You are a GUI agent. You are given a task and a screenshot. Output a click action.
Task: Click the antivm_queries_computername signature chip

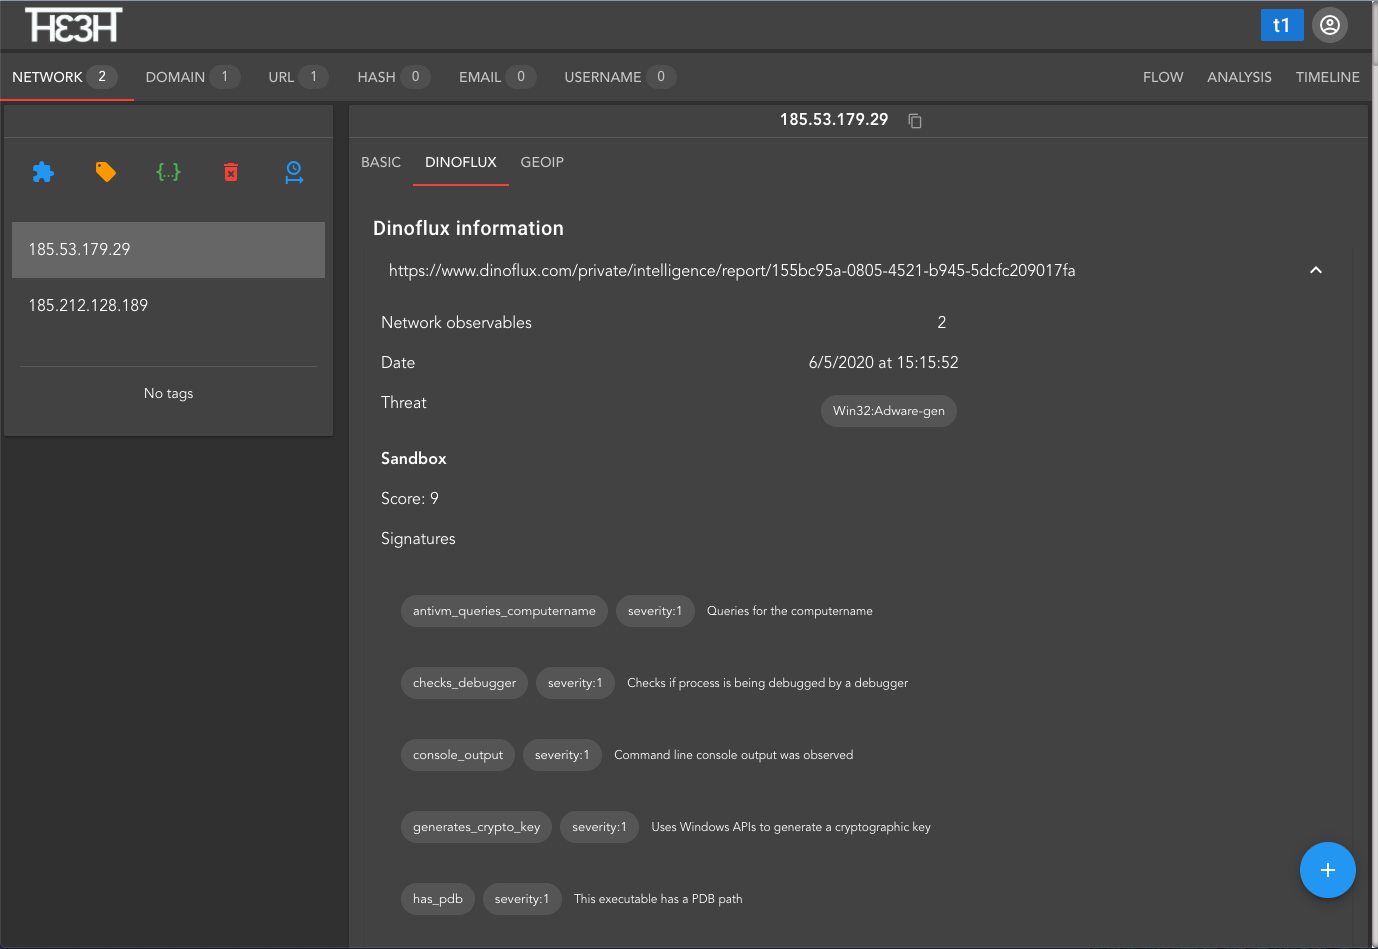(x=504, y=611)
